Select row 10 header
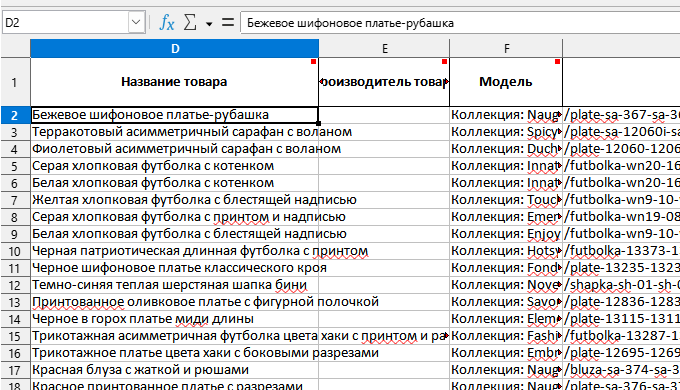The height and width of the screenshot is (390, 680). click(x=14, y=251)
